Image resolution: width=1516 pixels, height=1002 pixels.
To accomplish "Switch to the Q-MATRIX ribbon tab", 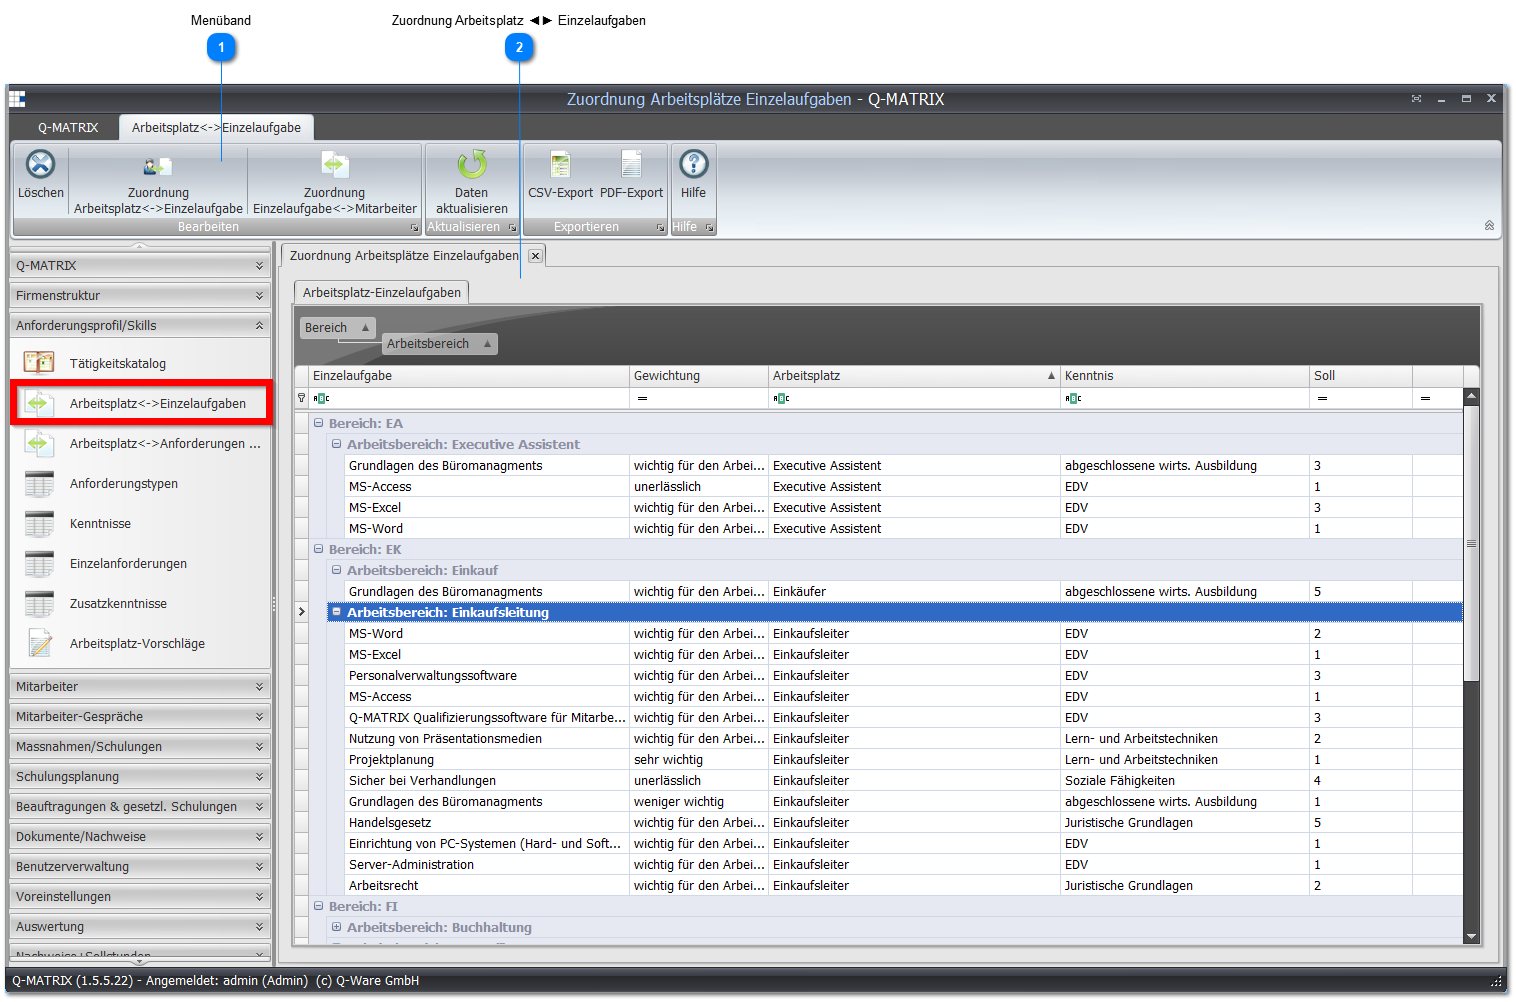I will click(x=68, y=128).
